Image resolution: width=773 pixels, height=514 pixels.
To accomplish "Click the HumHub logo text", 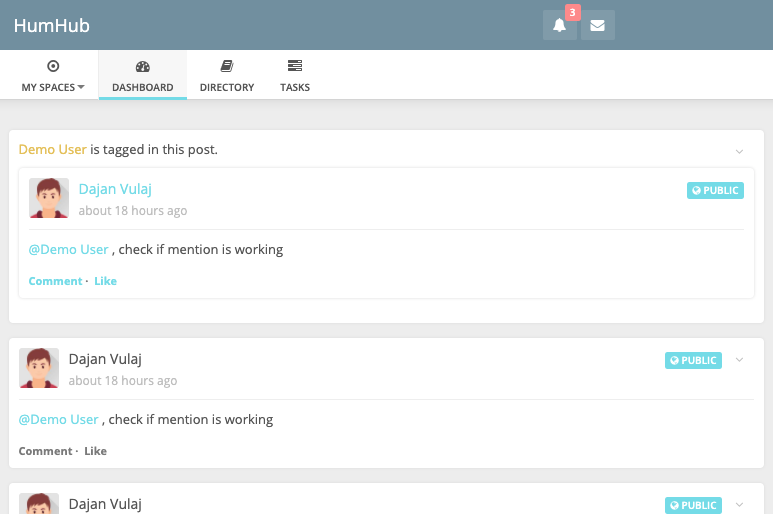I will pyautogui.click(x=52, y=26).
